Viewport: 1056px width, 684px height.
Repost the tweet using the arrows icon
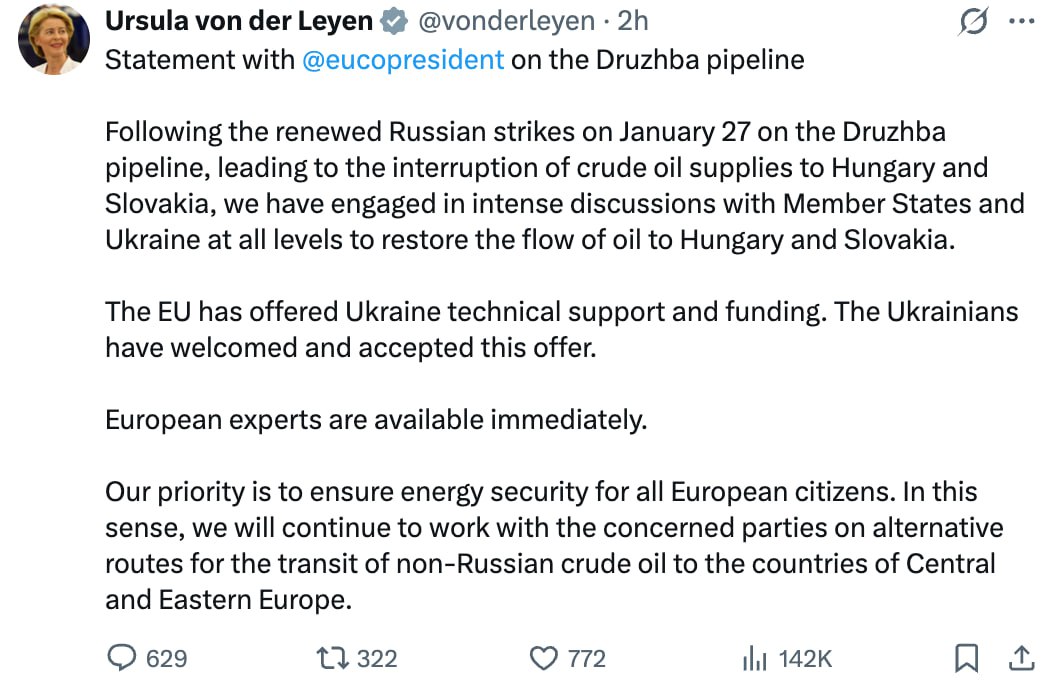[x=329, y=657]
